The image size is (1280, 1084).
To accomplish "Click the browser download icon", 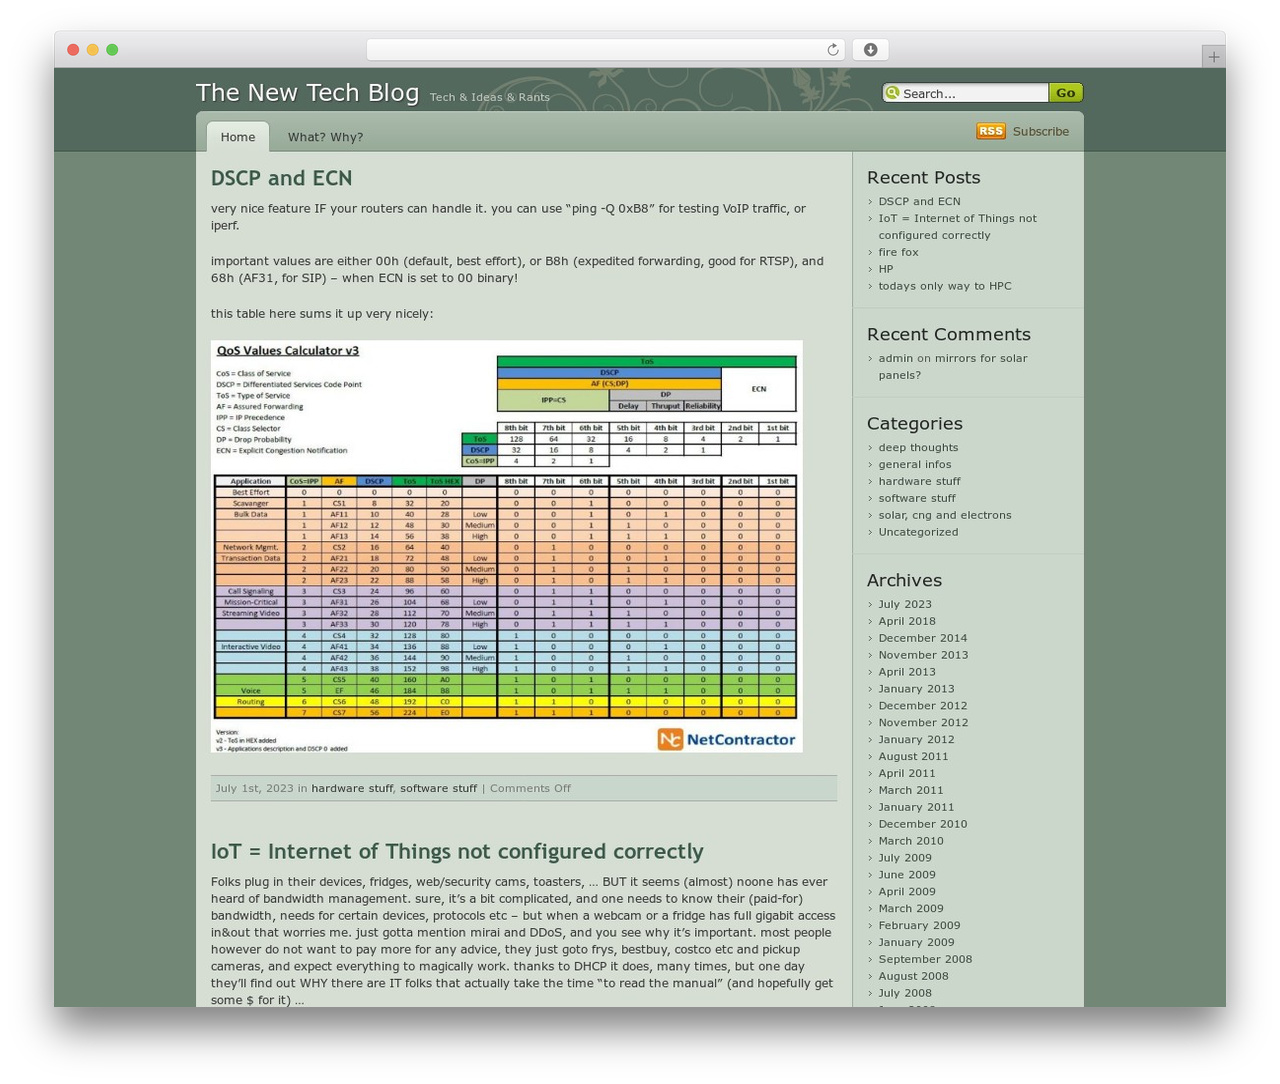I will coord(870,50).
